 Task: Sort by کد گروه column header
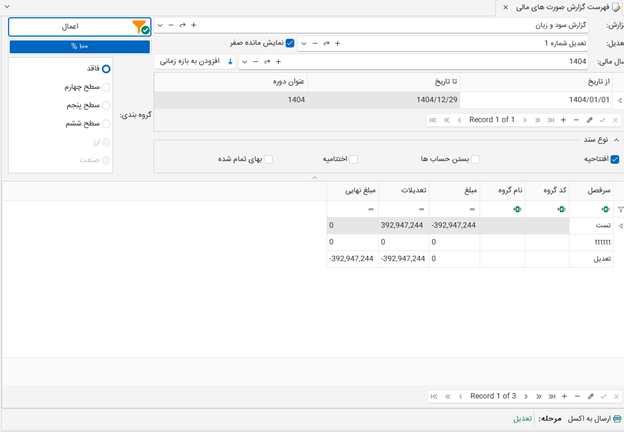(547, 191)
